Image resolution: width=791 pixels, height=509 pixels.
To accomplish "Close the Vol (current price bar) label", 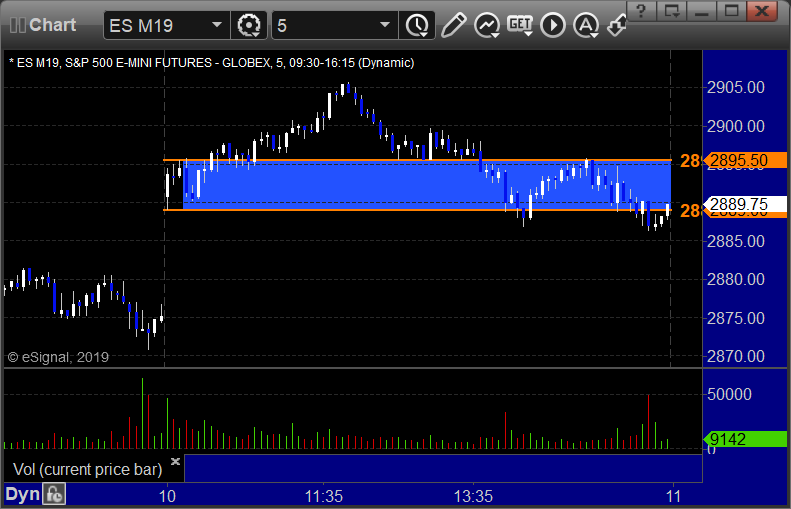I will coord(175,462).
